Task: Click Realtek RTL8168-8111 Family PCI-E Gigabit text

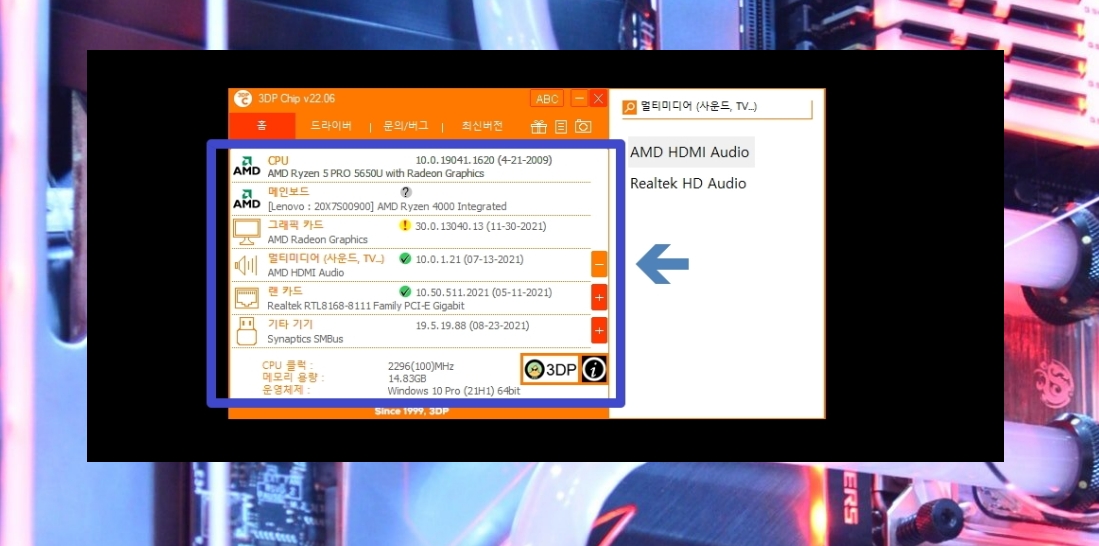Action: tap(366, 306)
